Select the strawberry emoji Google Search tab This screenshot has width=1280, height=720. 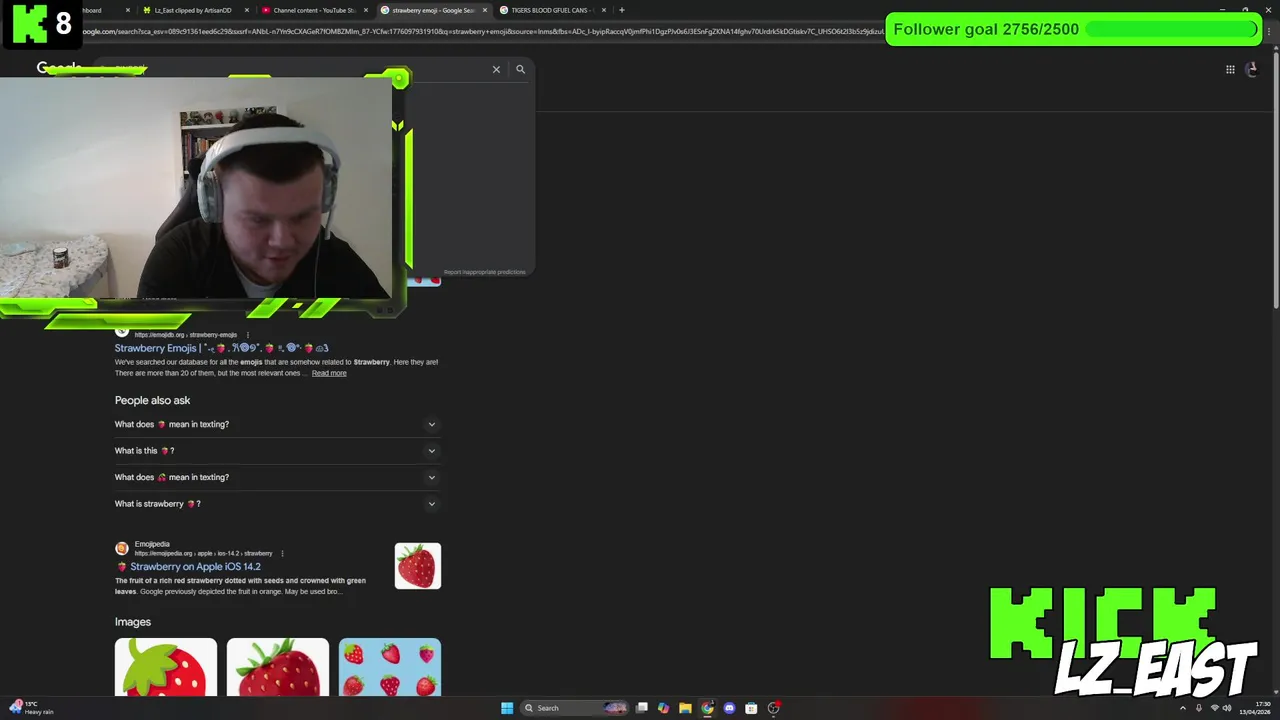[432, 10]
